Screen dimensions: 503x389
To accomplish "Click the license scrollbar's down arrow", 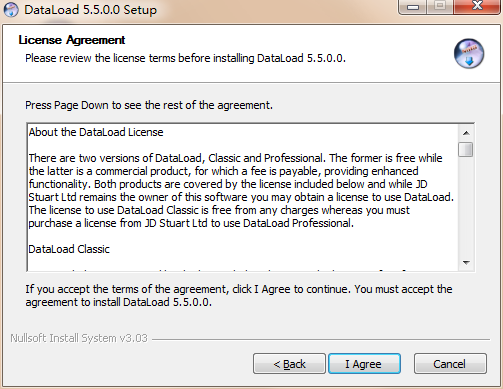I will pyautogui.click(x=466, y=263).
